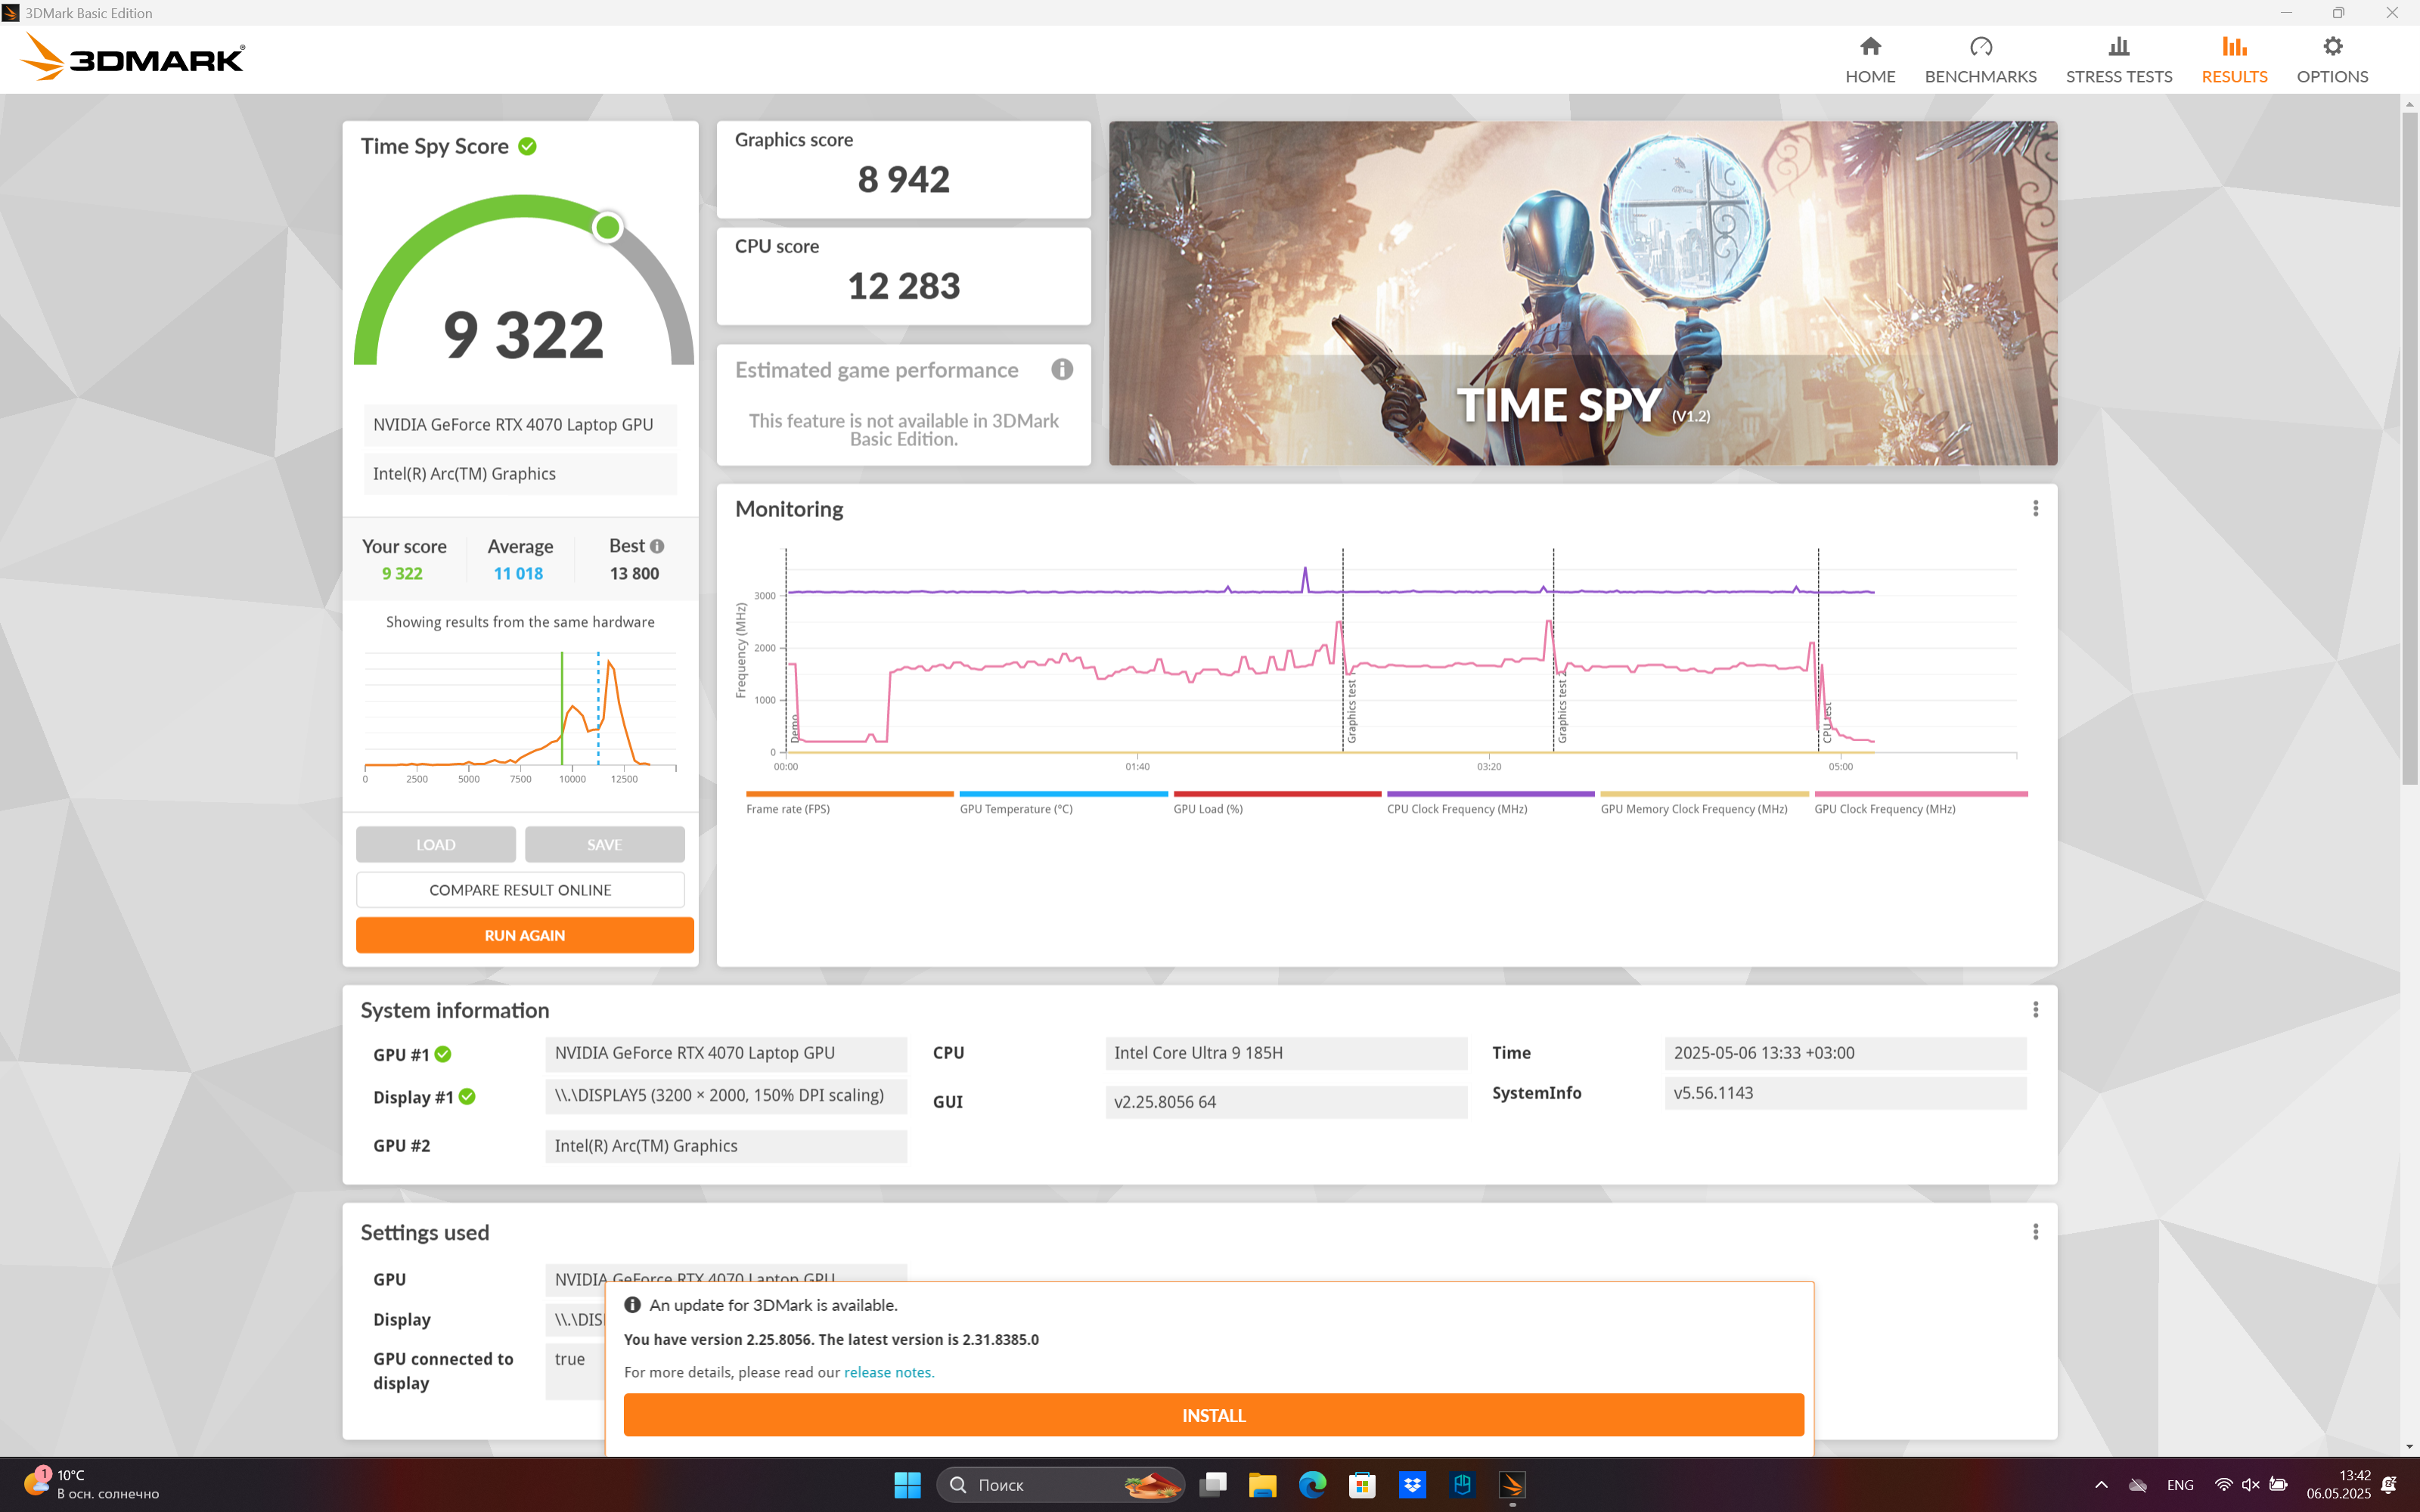Image resolution: width=2420 pixels, height=1512 pixels.
Task: Click the Display #1 green check icon
Action: [x=467, y=1096]
